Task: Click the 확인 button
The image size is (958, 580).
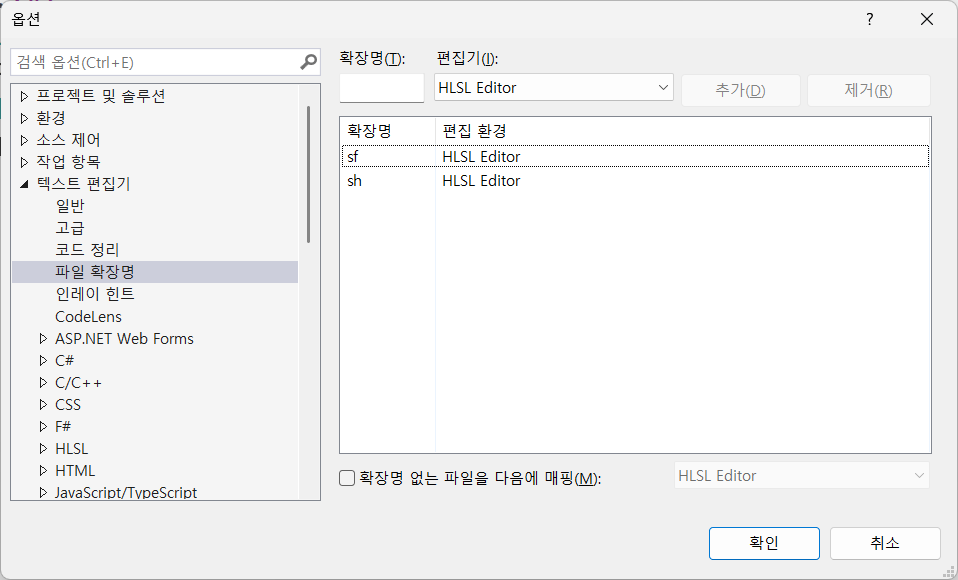Action: coord(764,543)
